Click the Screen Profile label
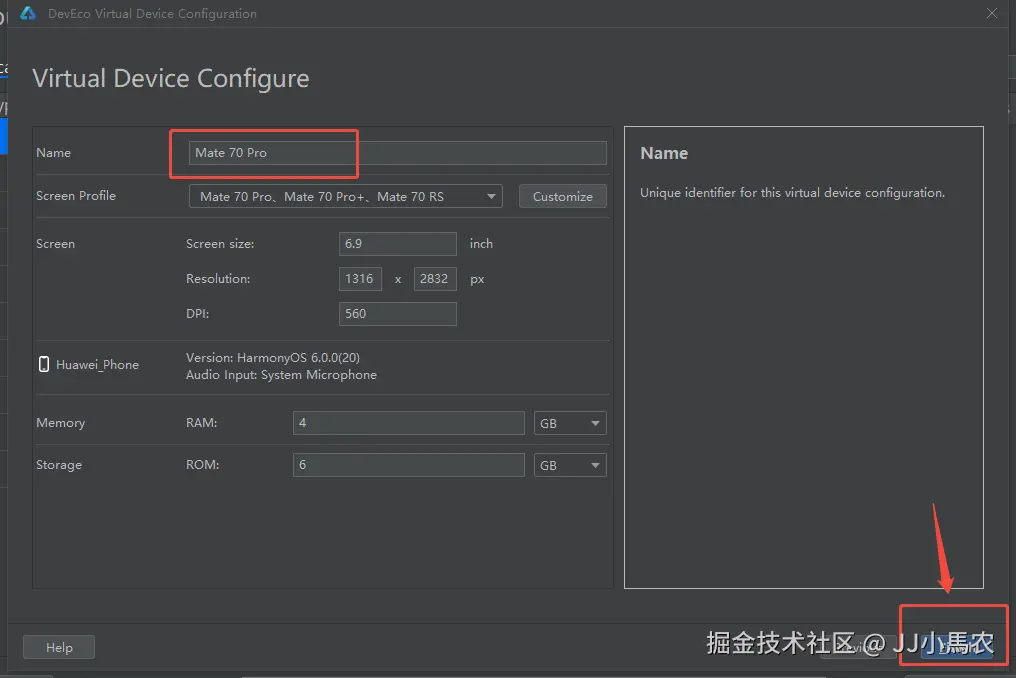 point(76,196)
